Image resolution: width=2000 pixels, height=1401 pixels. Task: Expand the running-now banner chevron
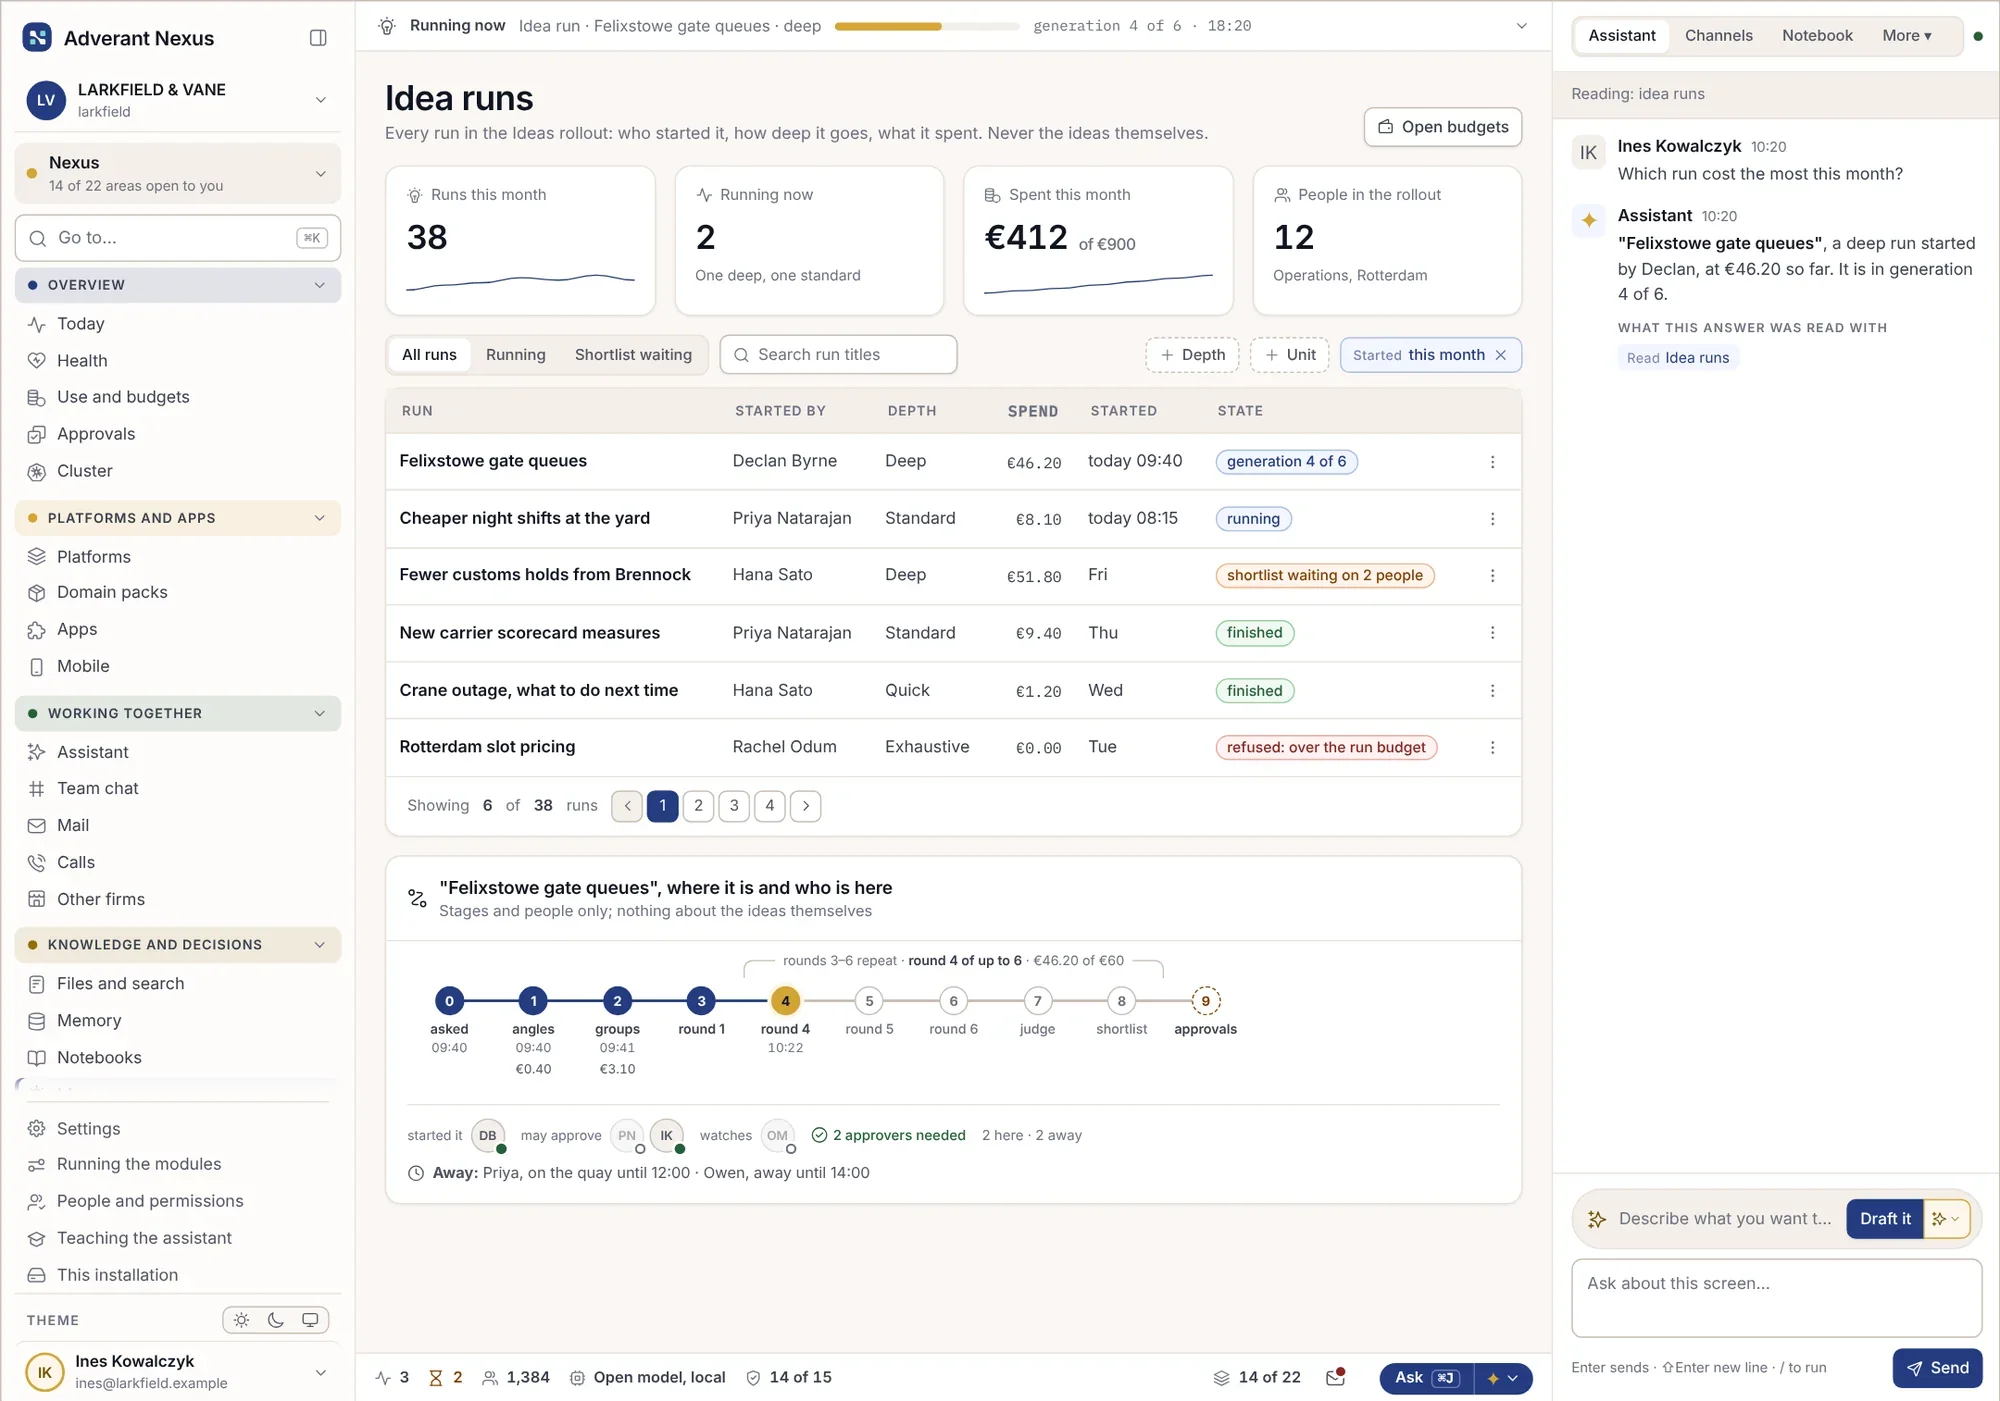tap(1521, 26)
